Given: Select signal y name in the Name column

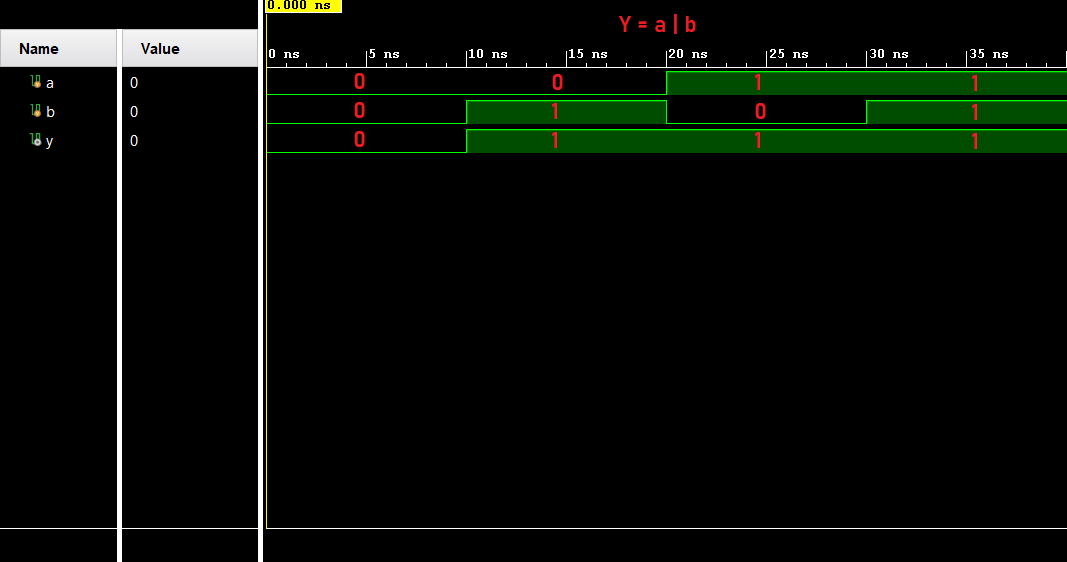Looking at the screenshot, I should (50, 141).
